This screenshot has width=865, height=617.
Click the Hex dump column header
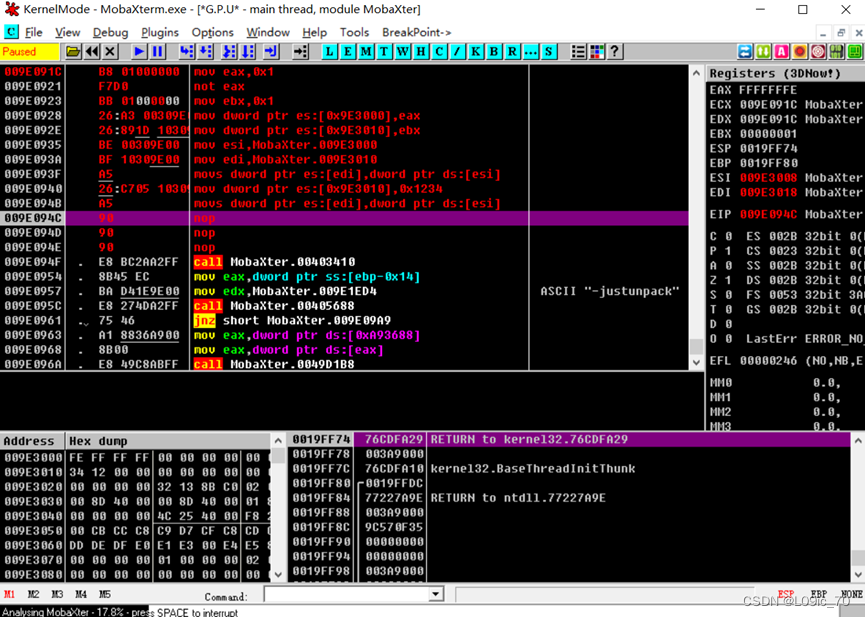click(x=168, y=441)
